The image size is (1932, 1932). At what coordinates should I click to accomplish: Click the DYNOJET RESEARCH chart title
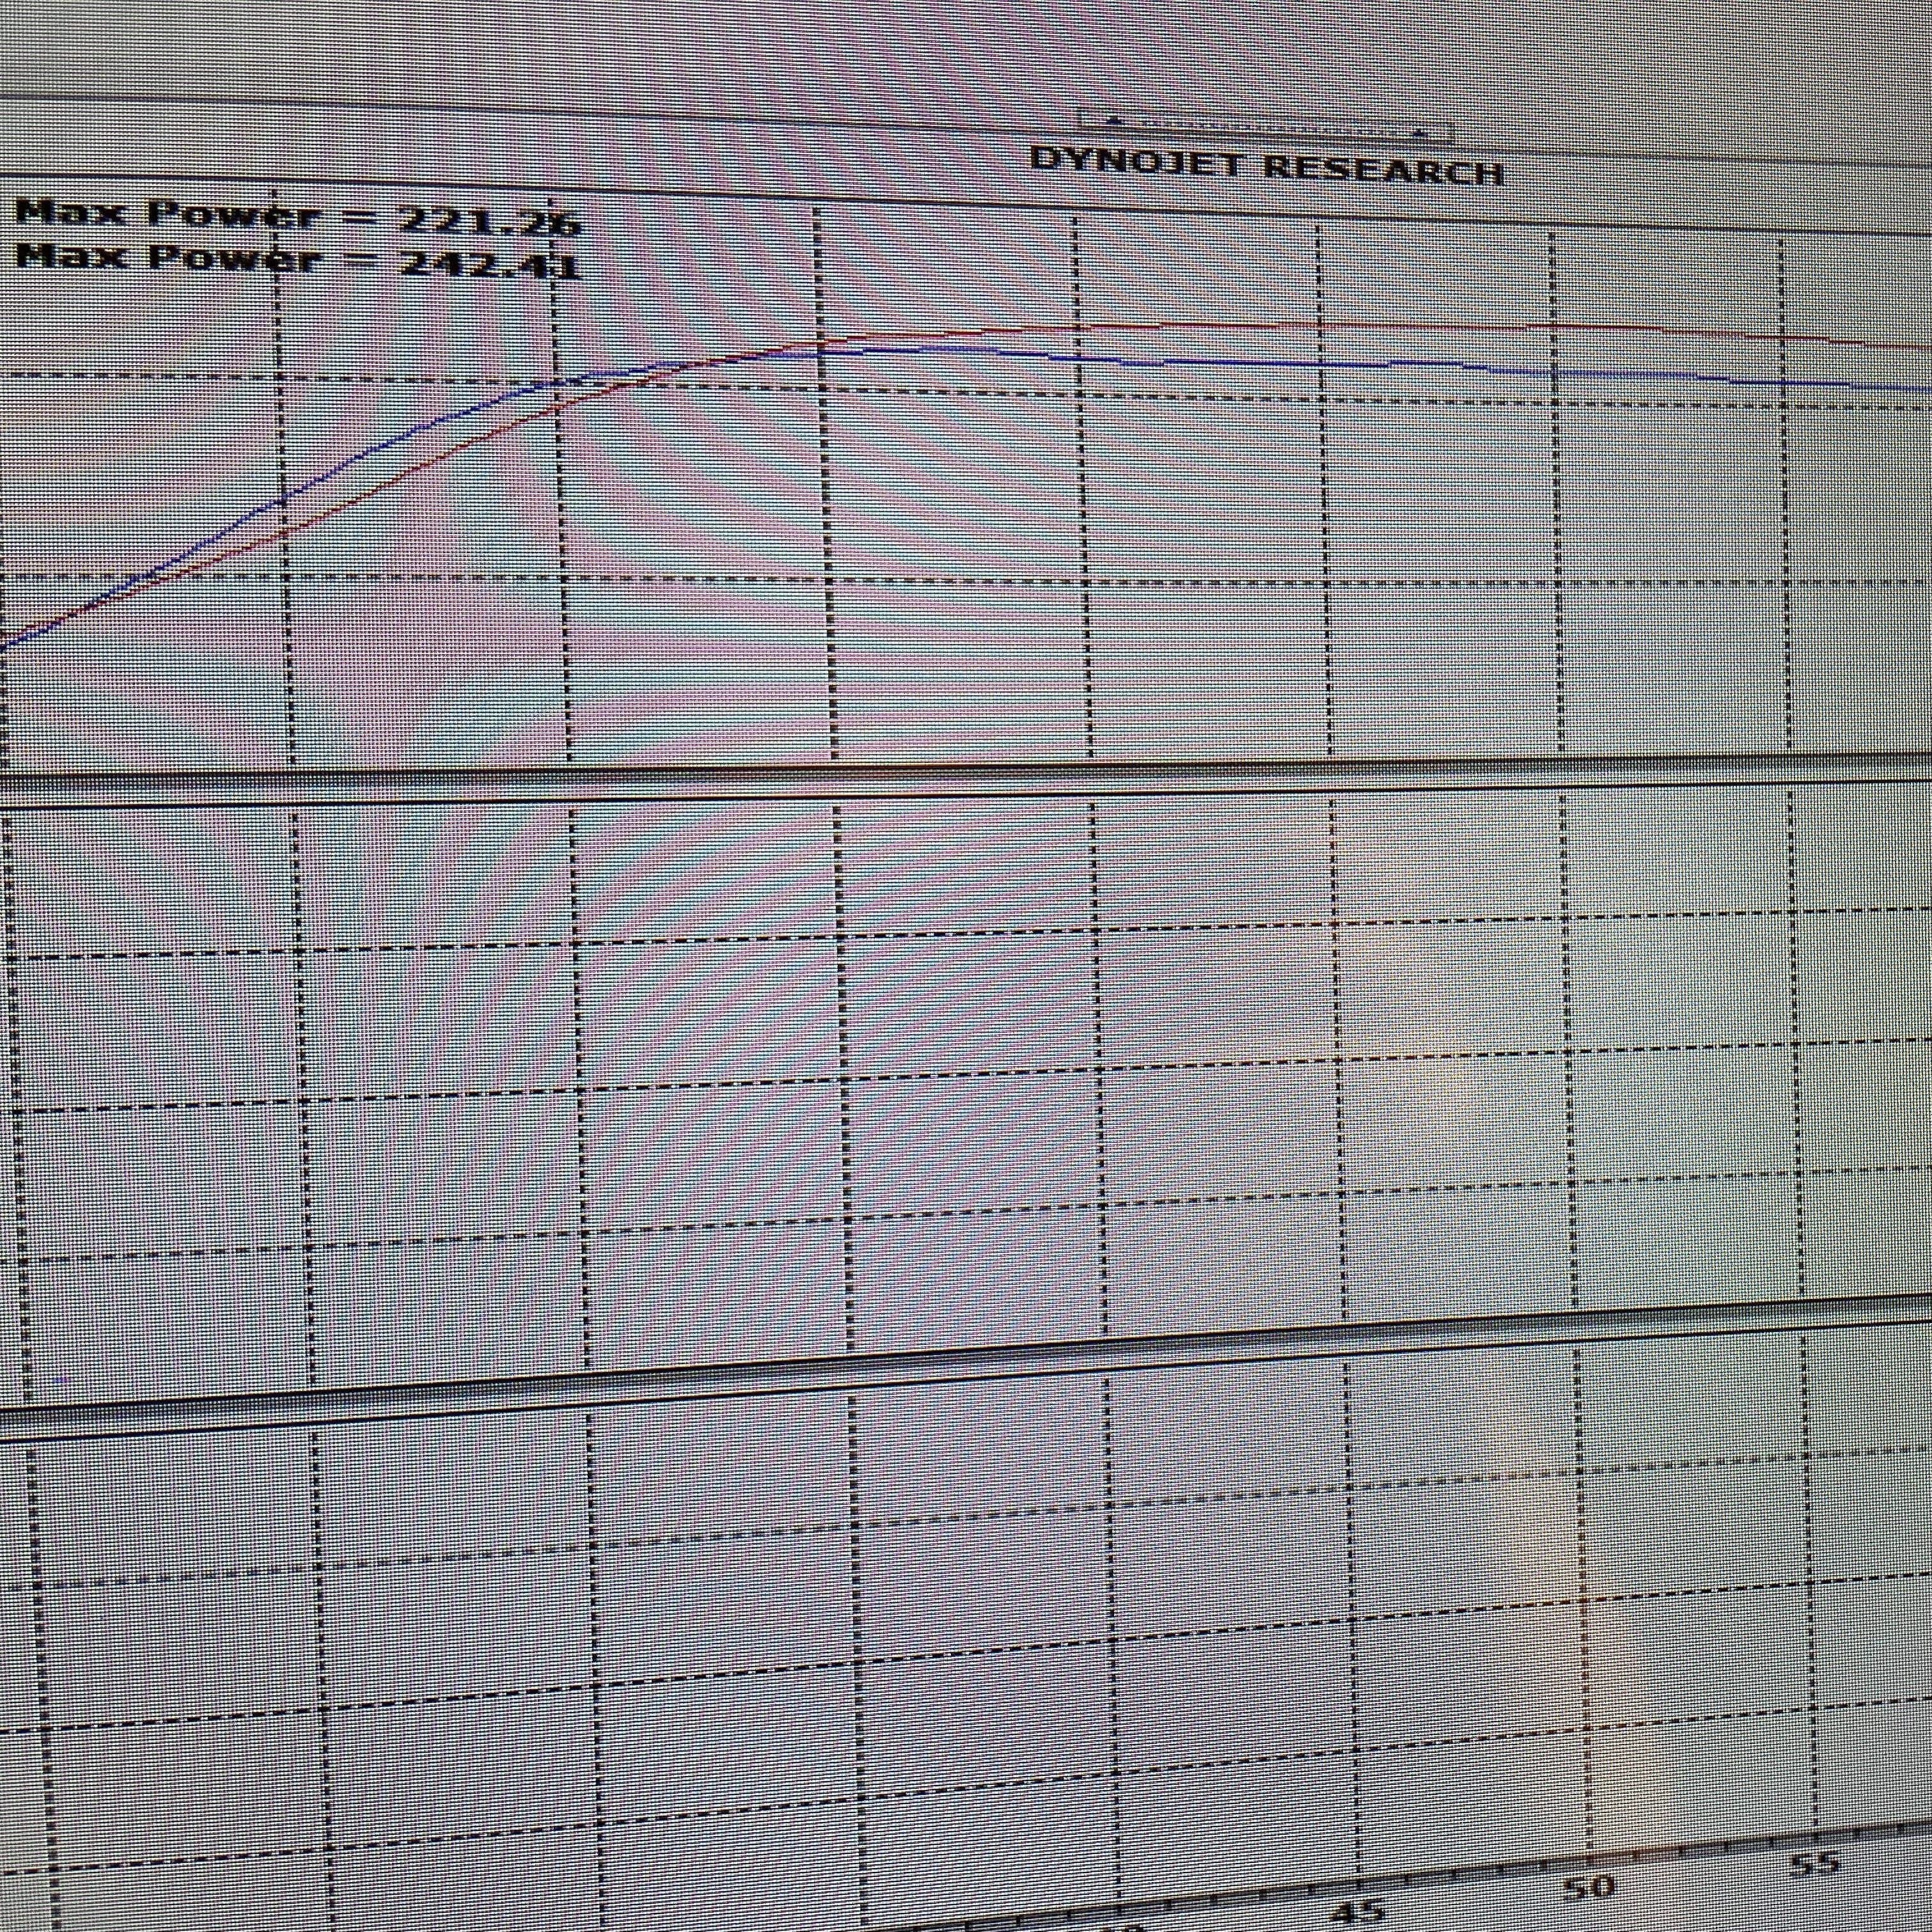[x=1266, y=165]
